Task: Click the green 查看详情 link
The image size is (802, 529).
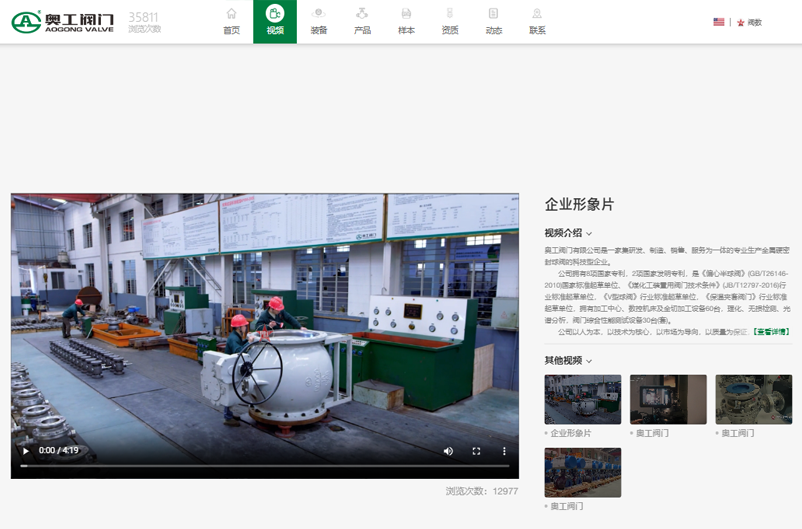Action: tap(770, 332)
